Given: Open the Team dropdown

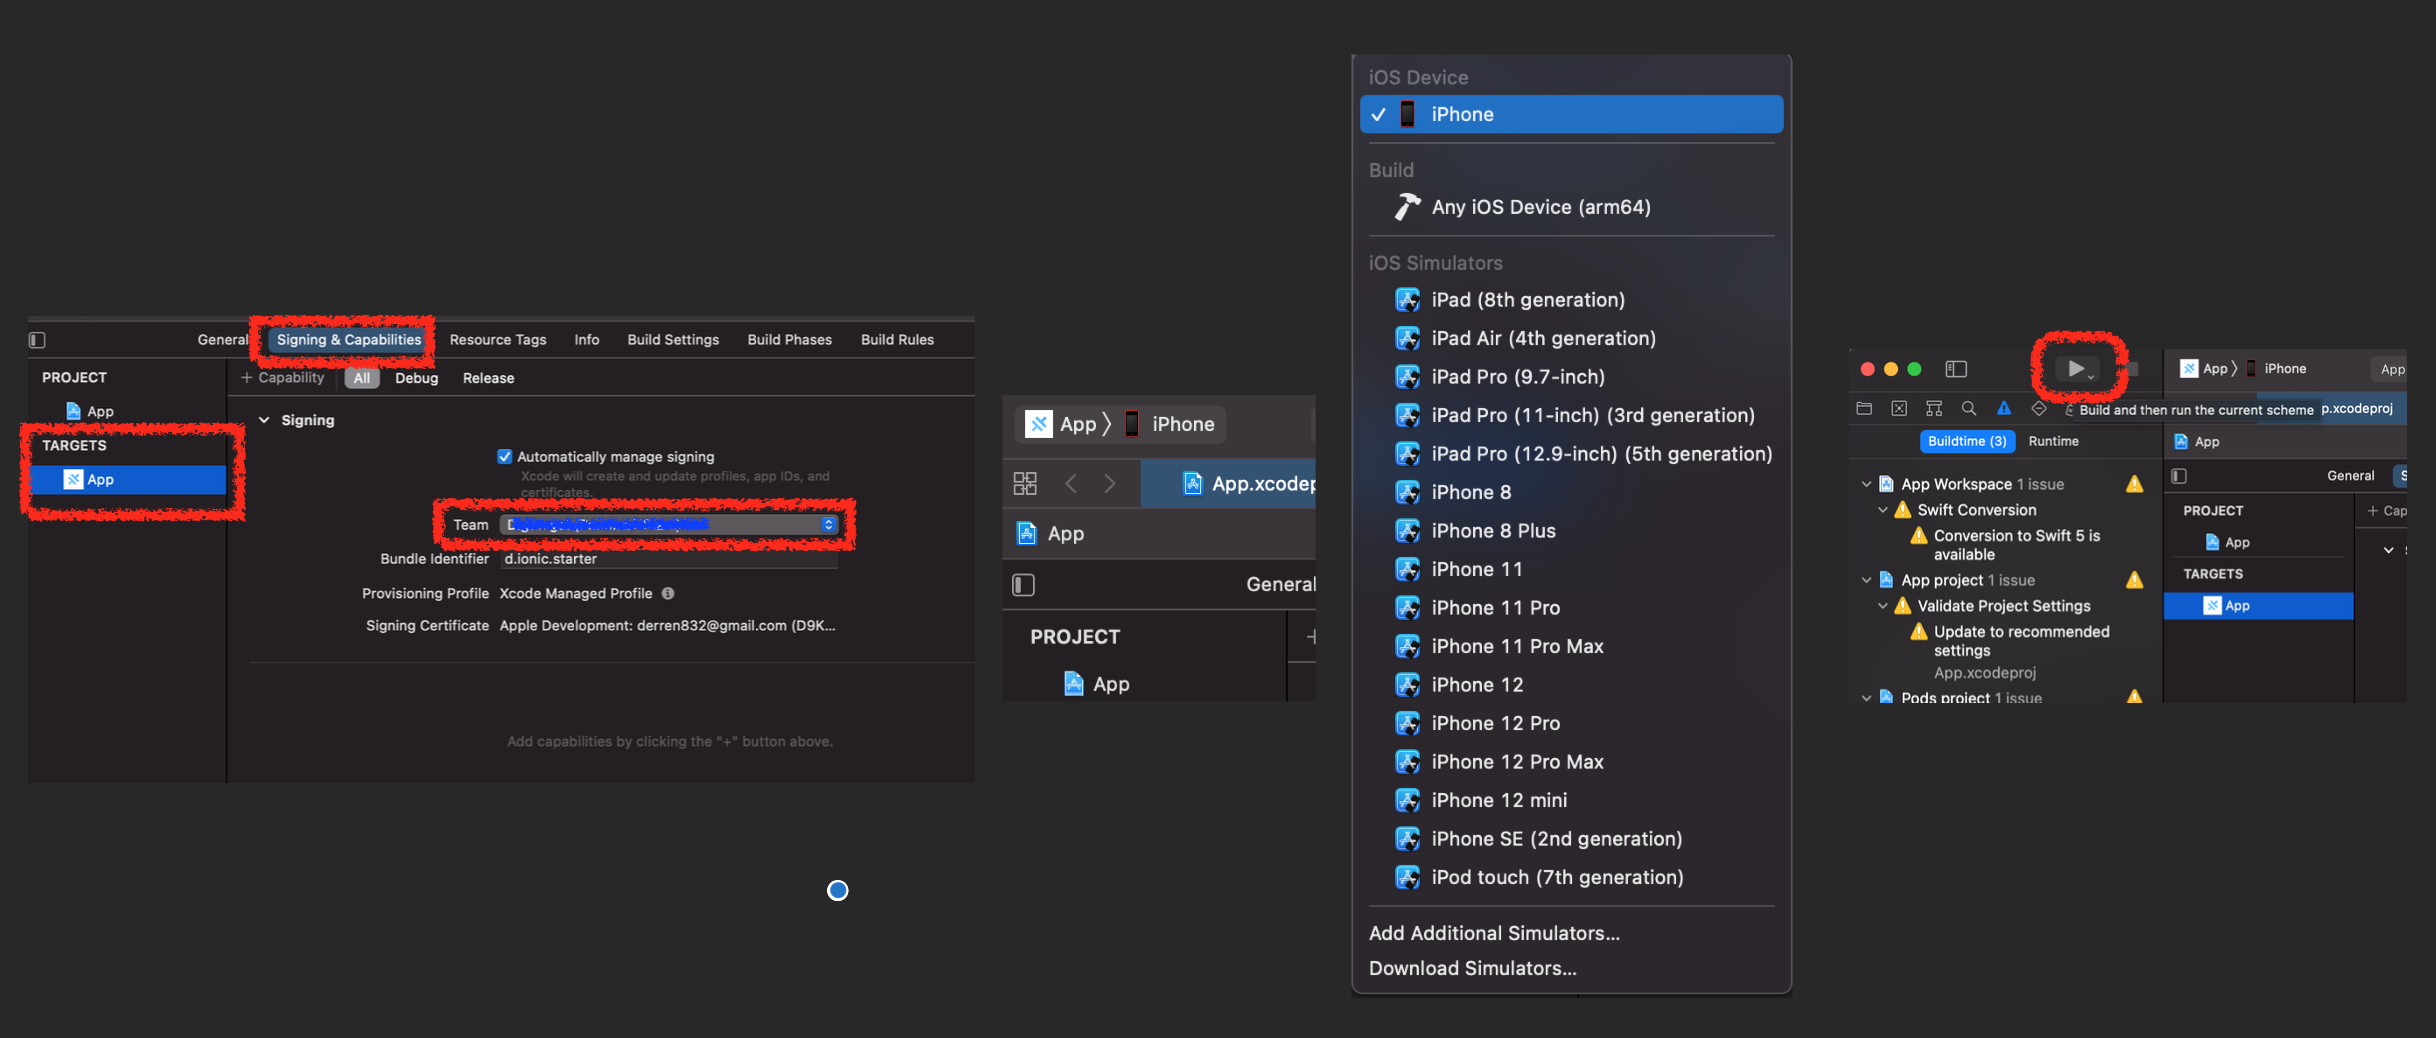Looking at the screenshot, I should click(668, 524).
